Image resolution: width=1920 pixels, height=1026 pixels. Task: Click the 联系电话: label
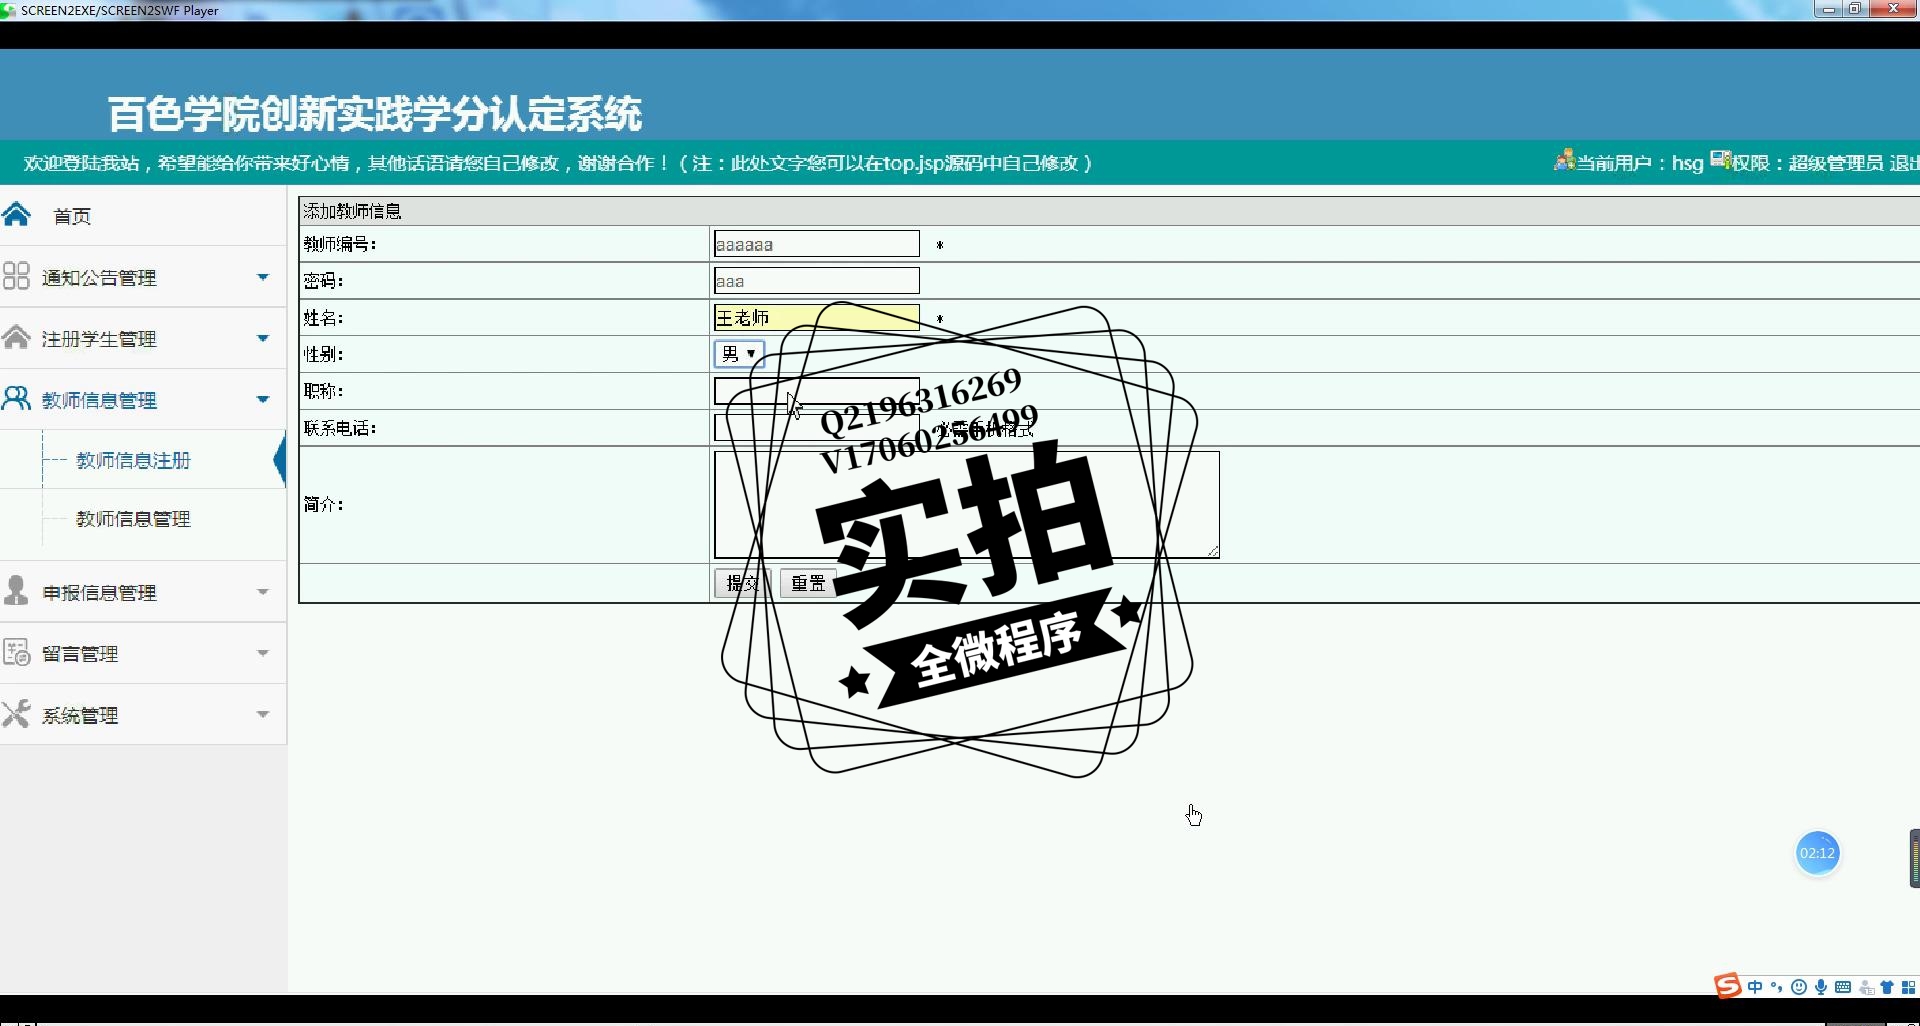pos(340,428)
